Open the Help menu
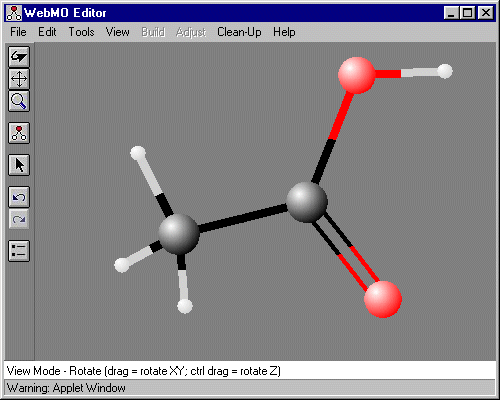 pyautogui.click(x=284, y=32)
